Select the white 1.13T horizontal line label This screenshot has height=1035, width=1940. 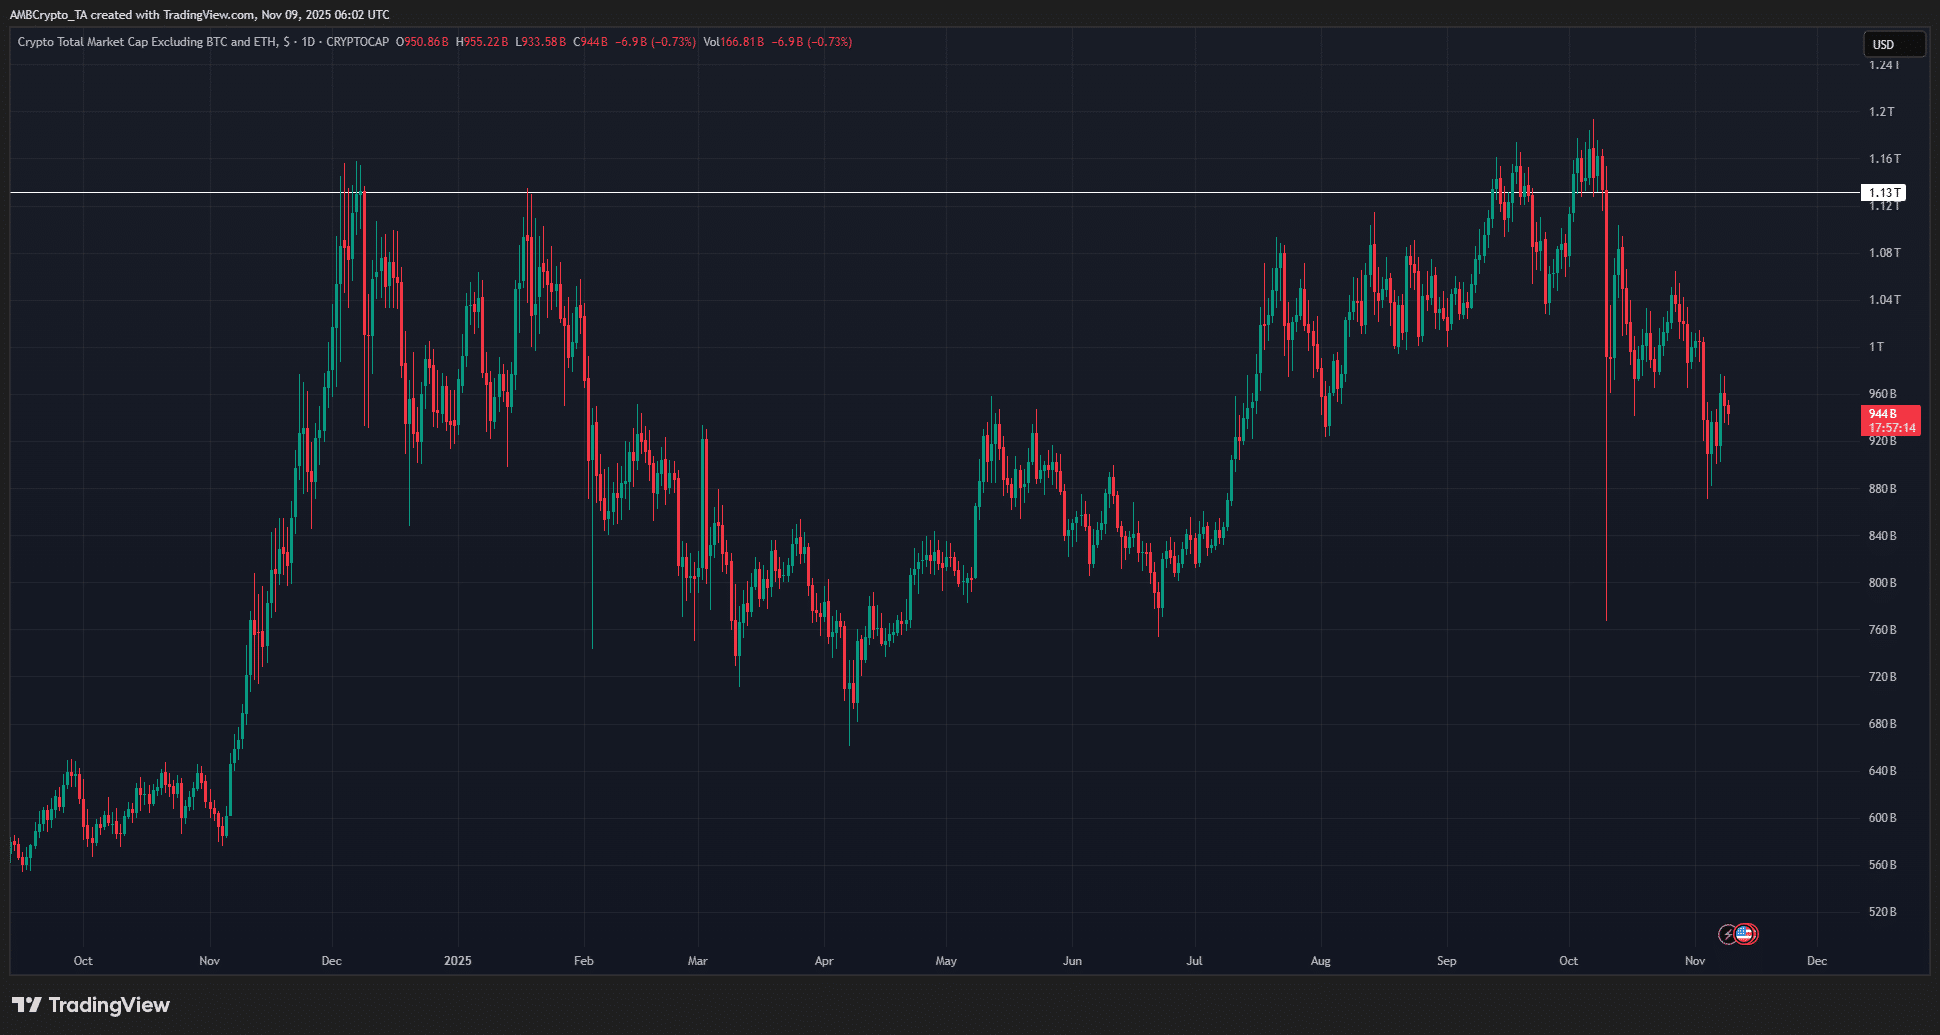click(x=1884, y=192)
